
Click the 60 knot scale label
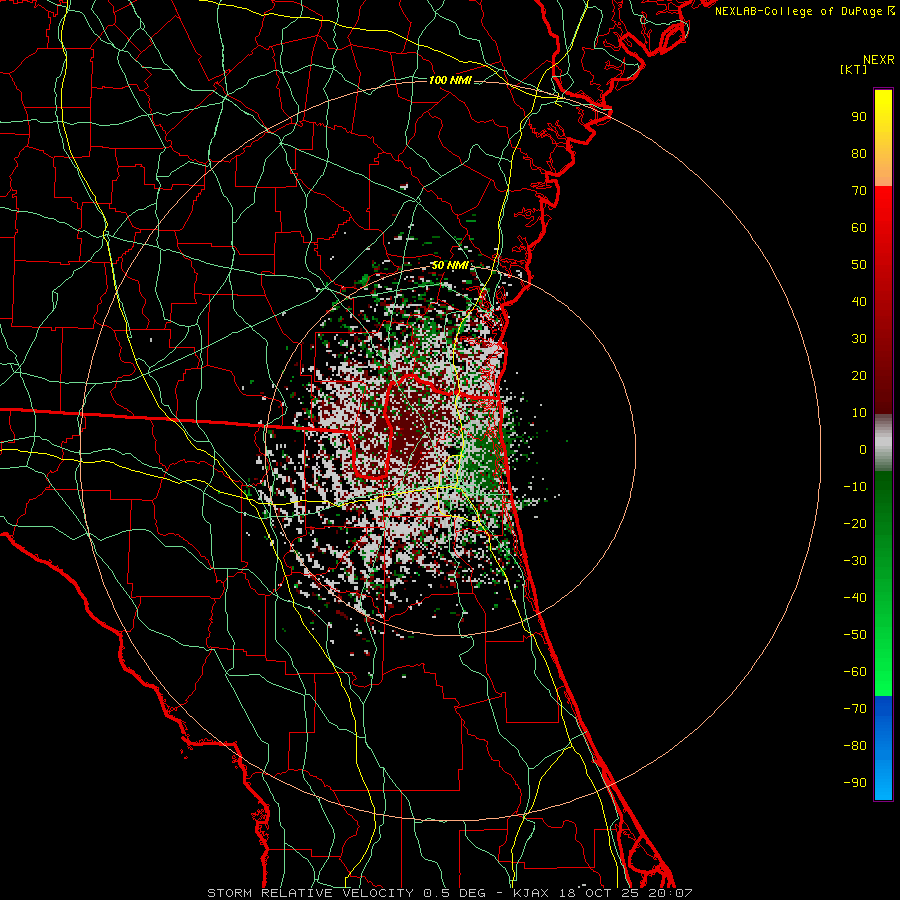click(859, 227)
